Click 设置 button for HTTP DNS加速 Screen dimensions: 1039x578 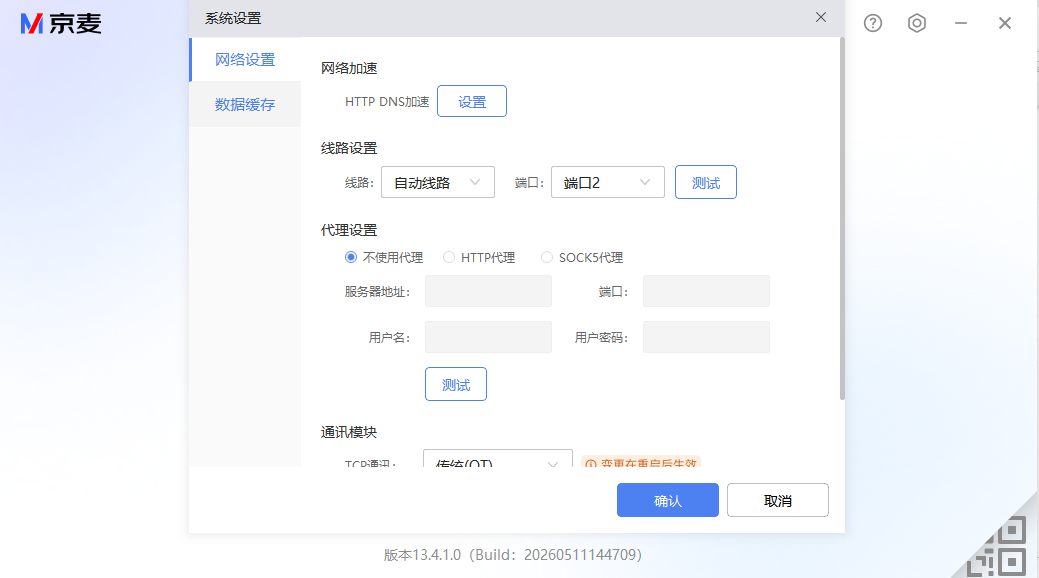[x=472, y=101]
